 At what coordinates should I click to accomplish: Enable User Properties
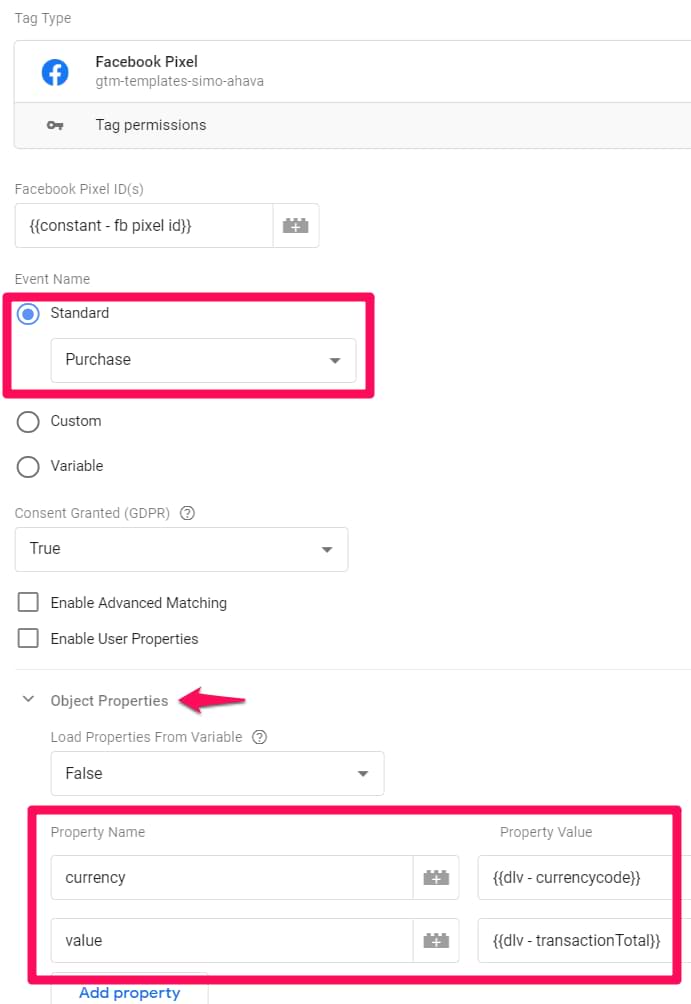click(x=28, y=638)
